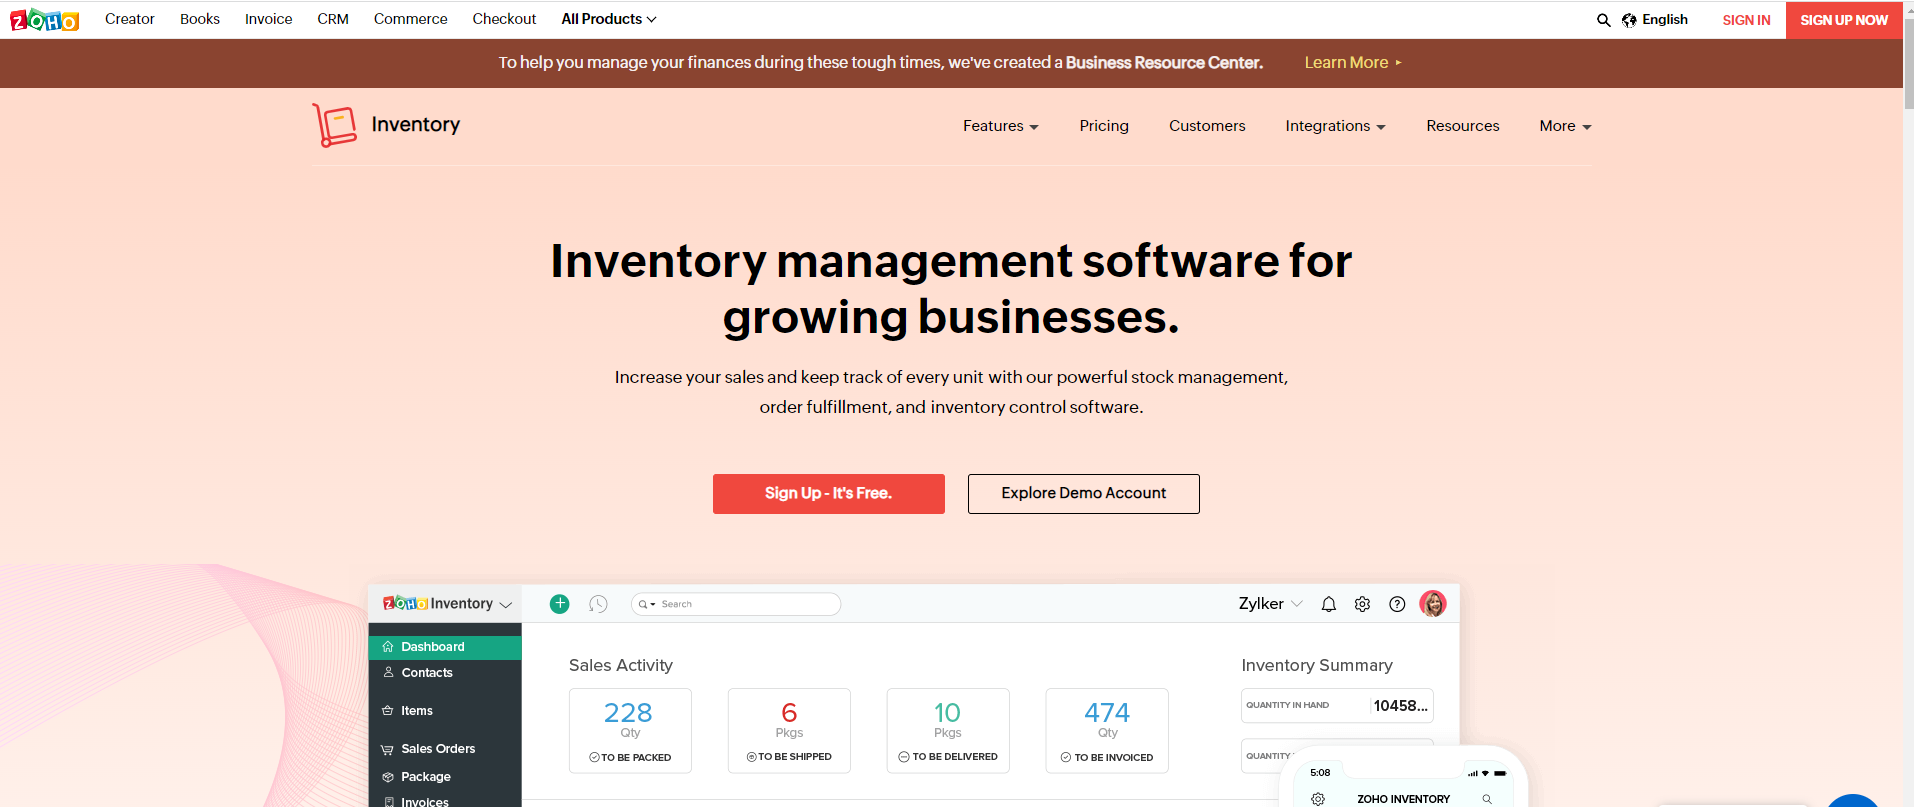
Task: Click the Sales Orders cart icon
Action: tap(388, 749)
